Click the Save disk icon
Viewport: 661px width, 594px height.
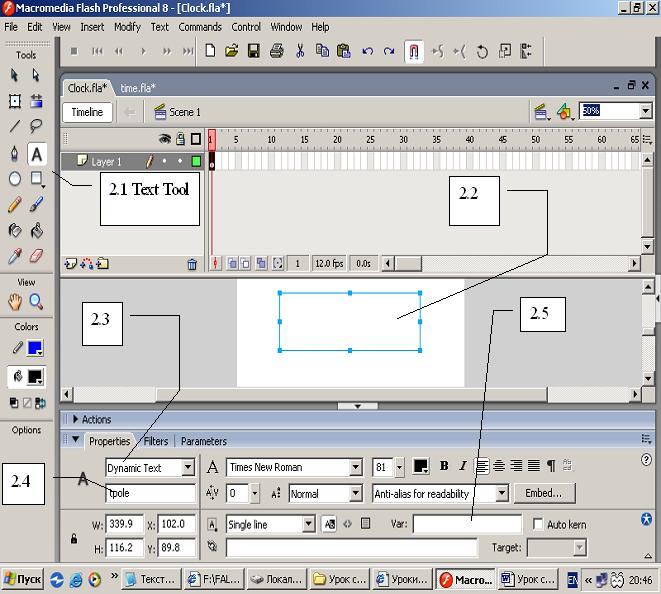coord(253,51)
